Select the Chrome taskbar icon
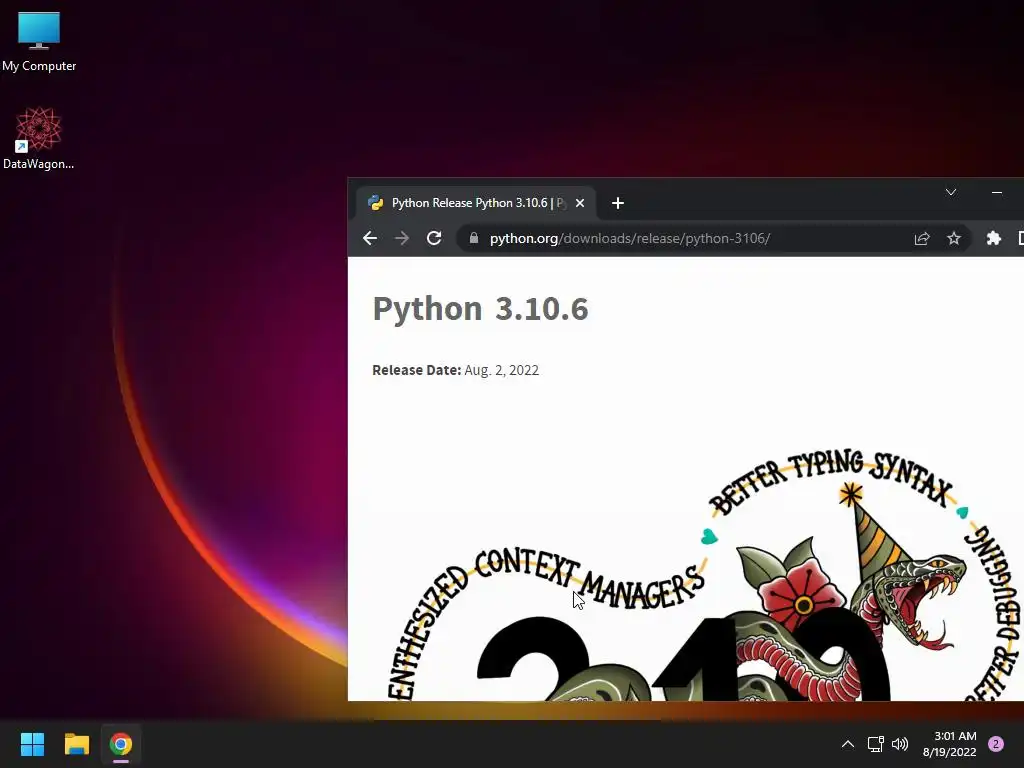Viewport: 1024px width, 768px height. pos(121,744)
